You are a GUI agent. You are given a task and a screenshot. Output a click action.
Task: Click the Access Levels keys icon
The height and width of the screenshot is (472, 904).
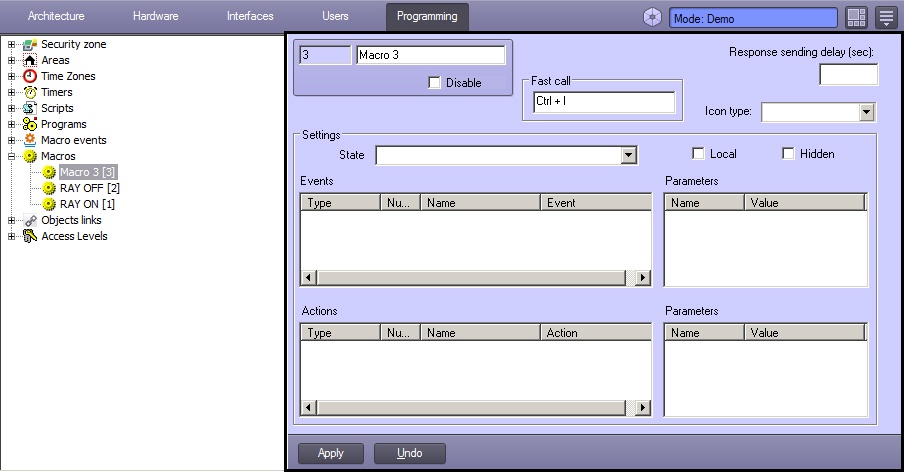(30, 236)
